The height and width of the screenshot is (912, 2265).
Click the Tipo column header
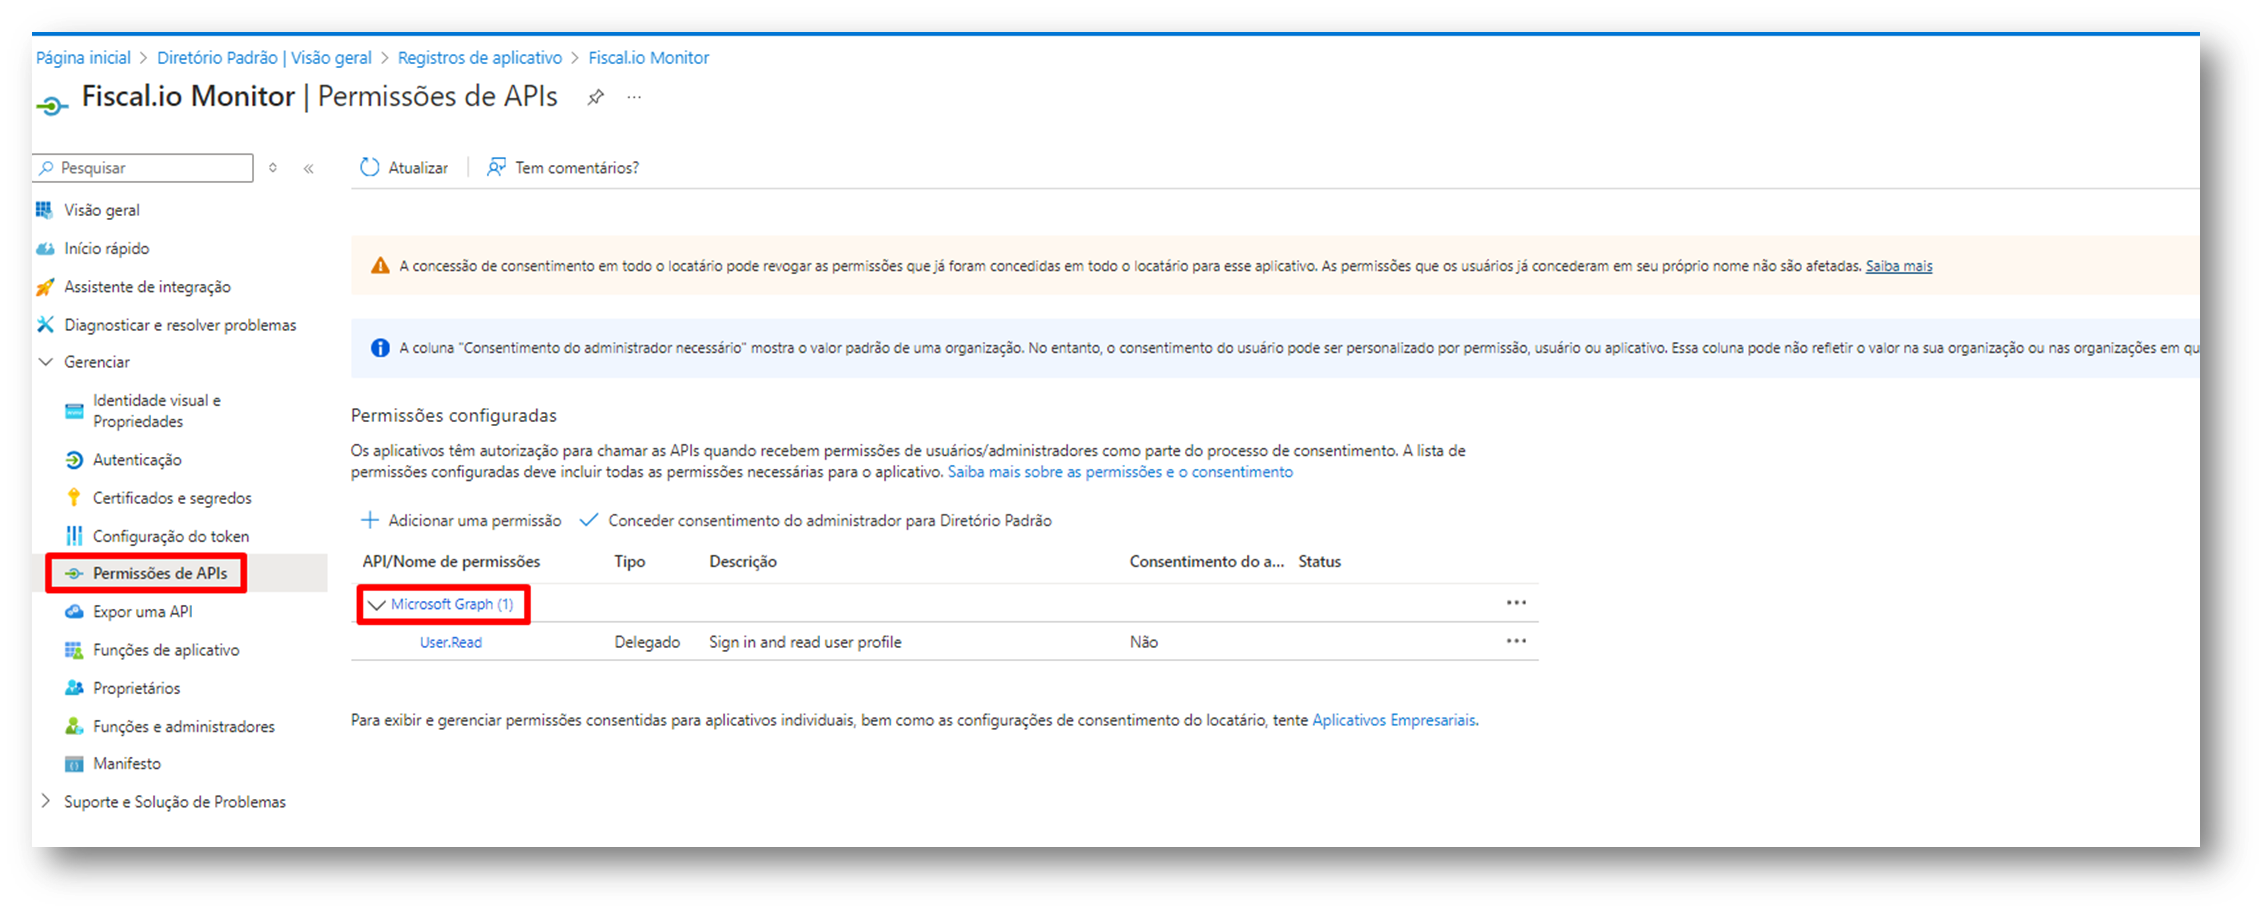click(630, 562)
